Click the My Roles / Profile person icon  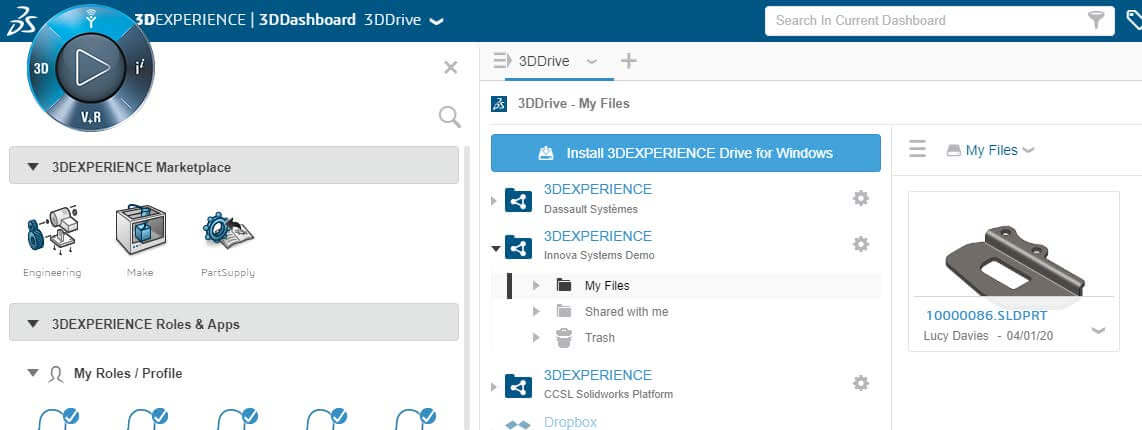56,375
